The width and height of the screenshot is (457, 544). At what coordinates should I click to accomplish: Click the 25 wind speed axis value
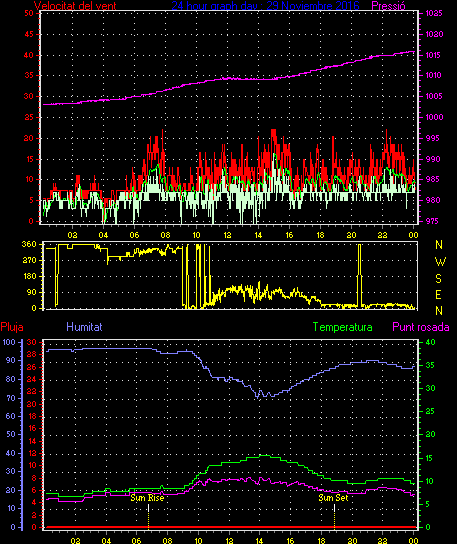(29, 117)
